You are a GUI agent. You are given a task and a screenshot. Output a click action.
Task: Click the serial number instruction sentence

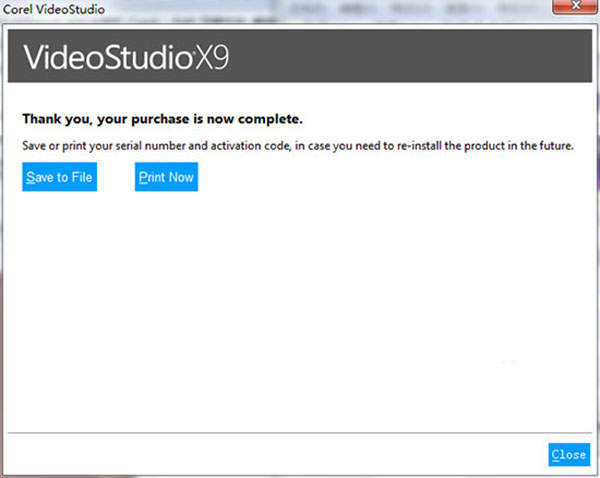[297, 146]
